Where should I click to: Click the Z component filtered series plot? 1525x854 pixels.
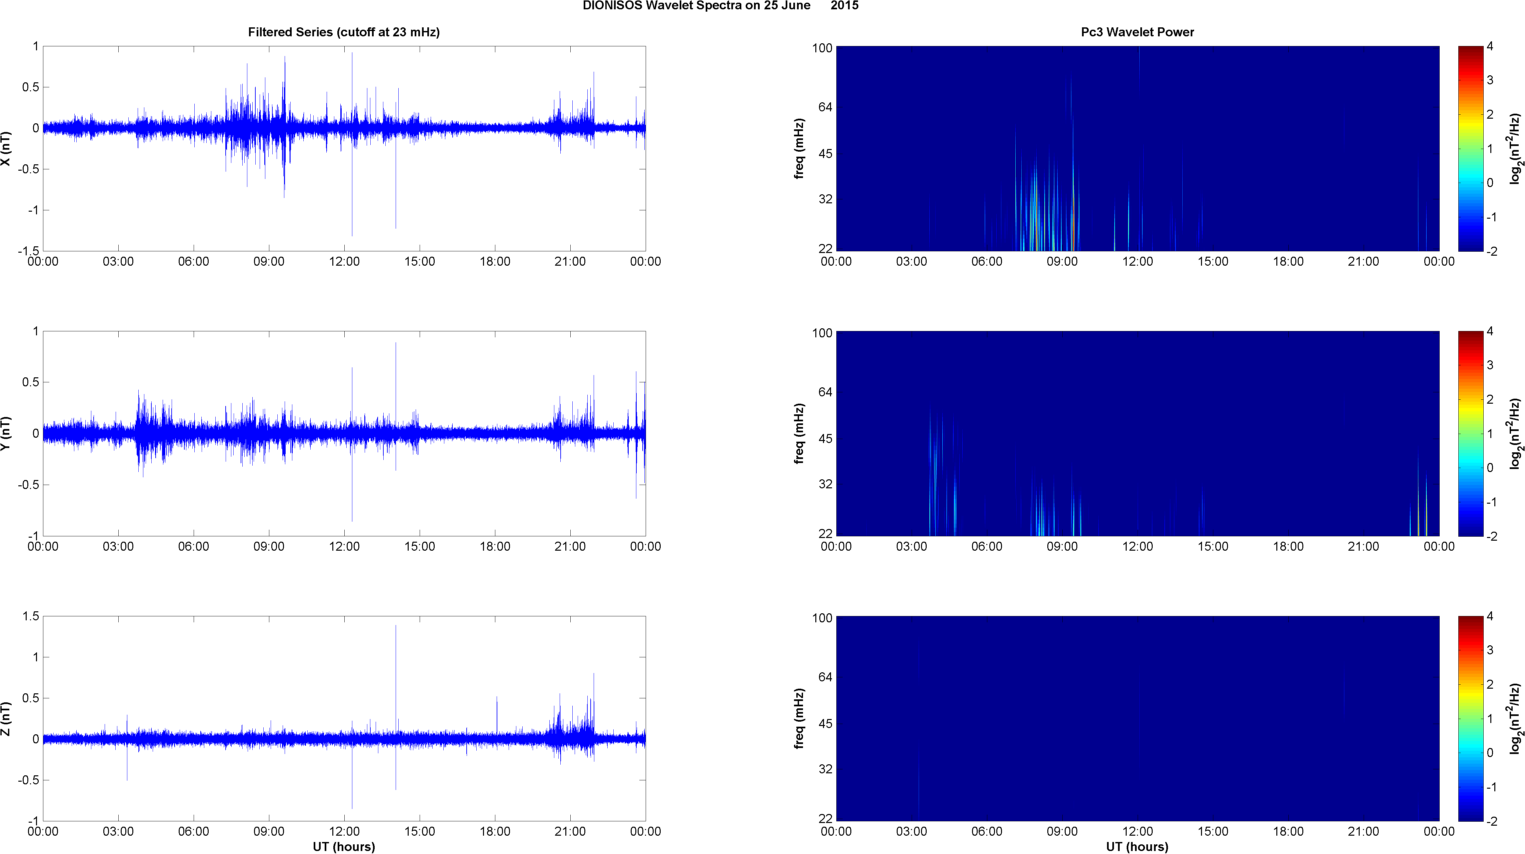pos(344,718)
